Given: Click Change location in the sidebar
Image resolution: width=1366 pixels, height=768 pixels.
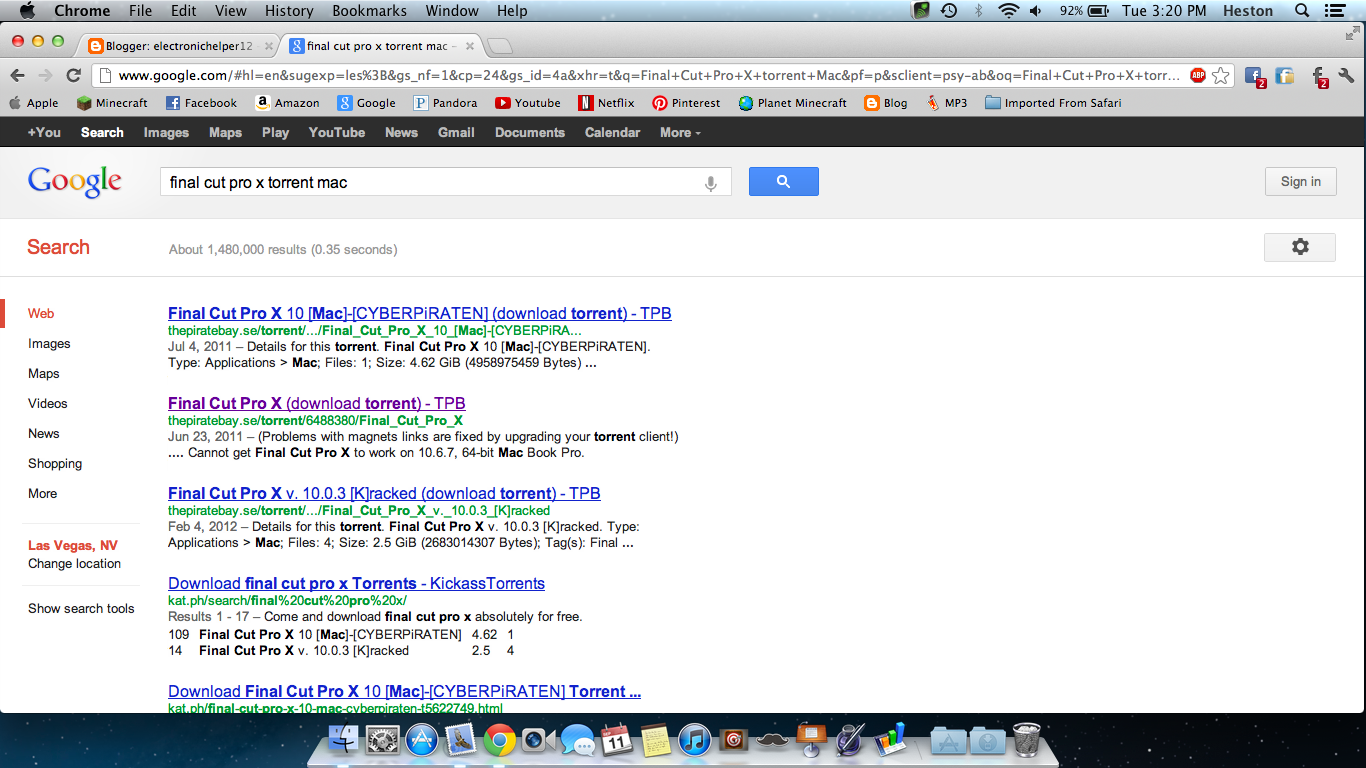Looking at the screenshot, I should [x=74, y=563].
